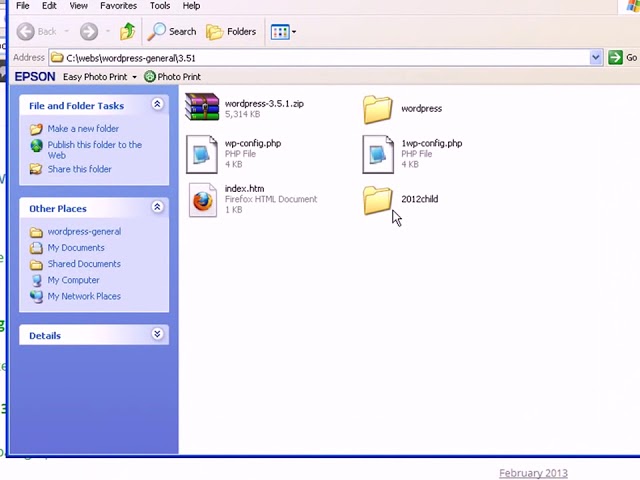Go up one folder level icon

pyautogui.click(x=127, y=31)
